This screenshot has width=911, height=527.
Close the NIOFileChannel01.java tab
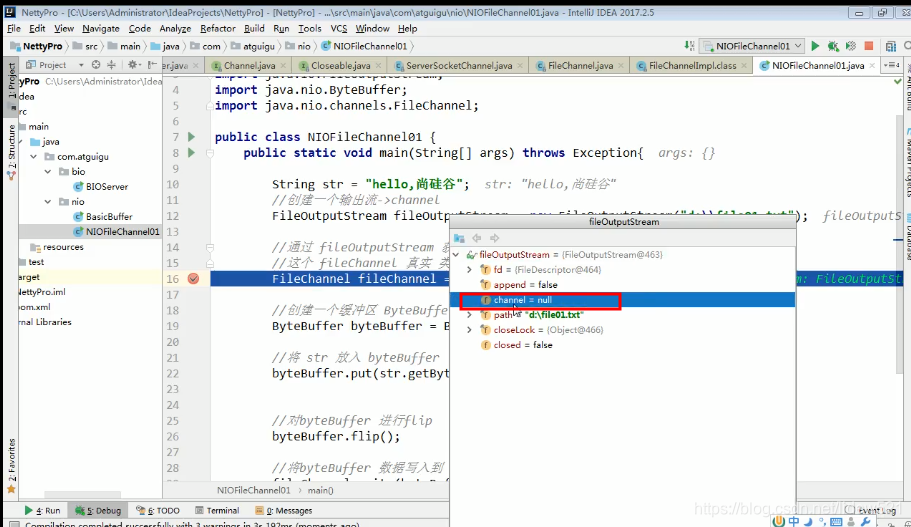(871, 66)
